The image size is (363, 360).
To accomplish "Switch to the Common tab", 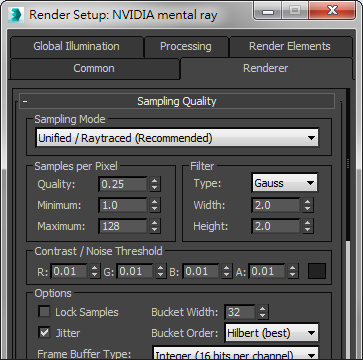I will (94, 68).
